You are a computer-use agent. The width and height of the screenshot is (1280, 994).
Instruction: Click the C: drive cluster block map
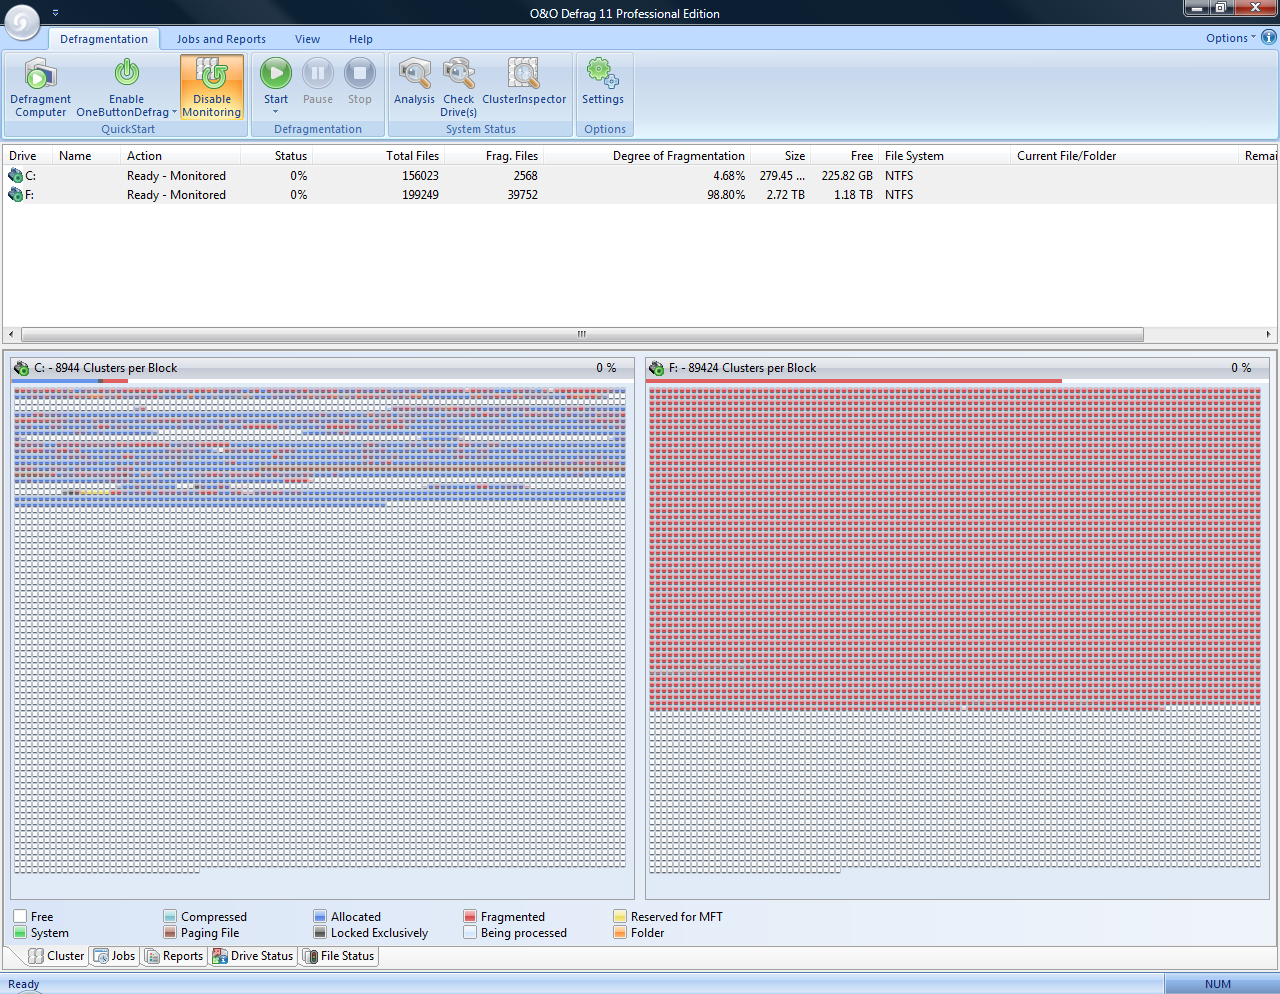pos(320,630)
